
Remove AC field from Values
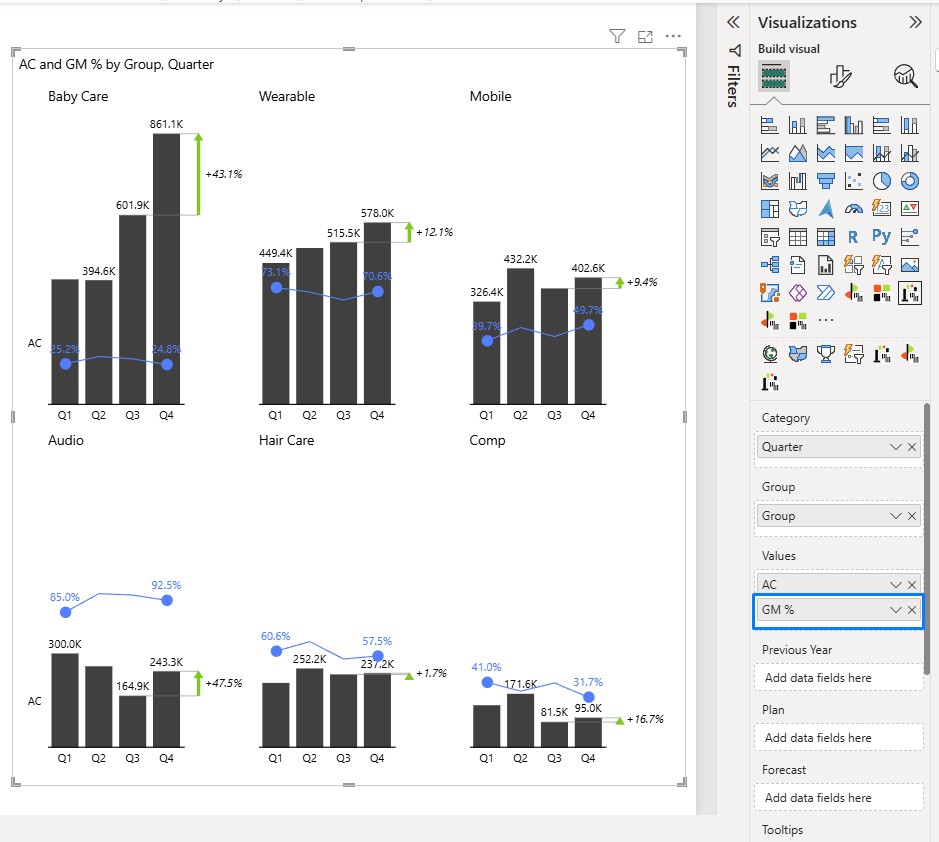pyautogui.click(x=912, y=584)
